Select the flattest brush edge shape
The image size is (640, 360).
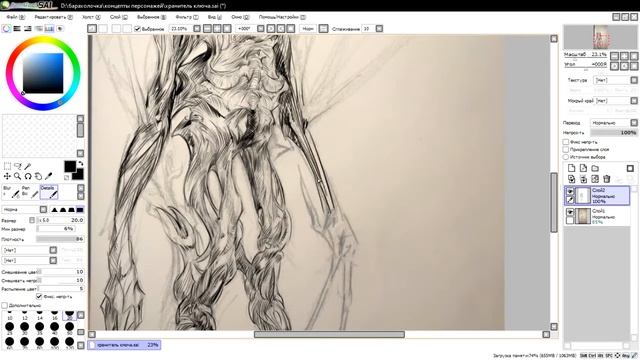coord(80,209)
